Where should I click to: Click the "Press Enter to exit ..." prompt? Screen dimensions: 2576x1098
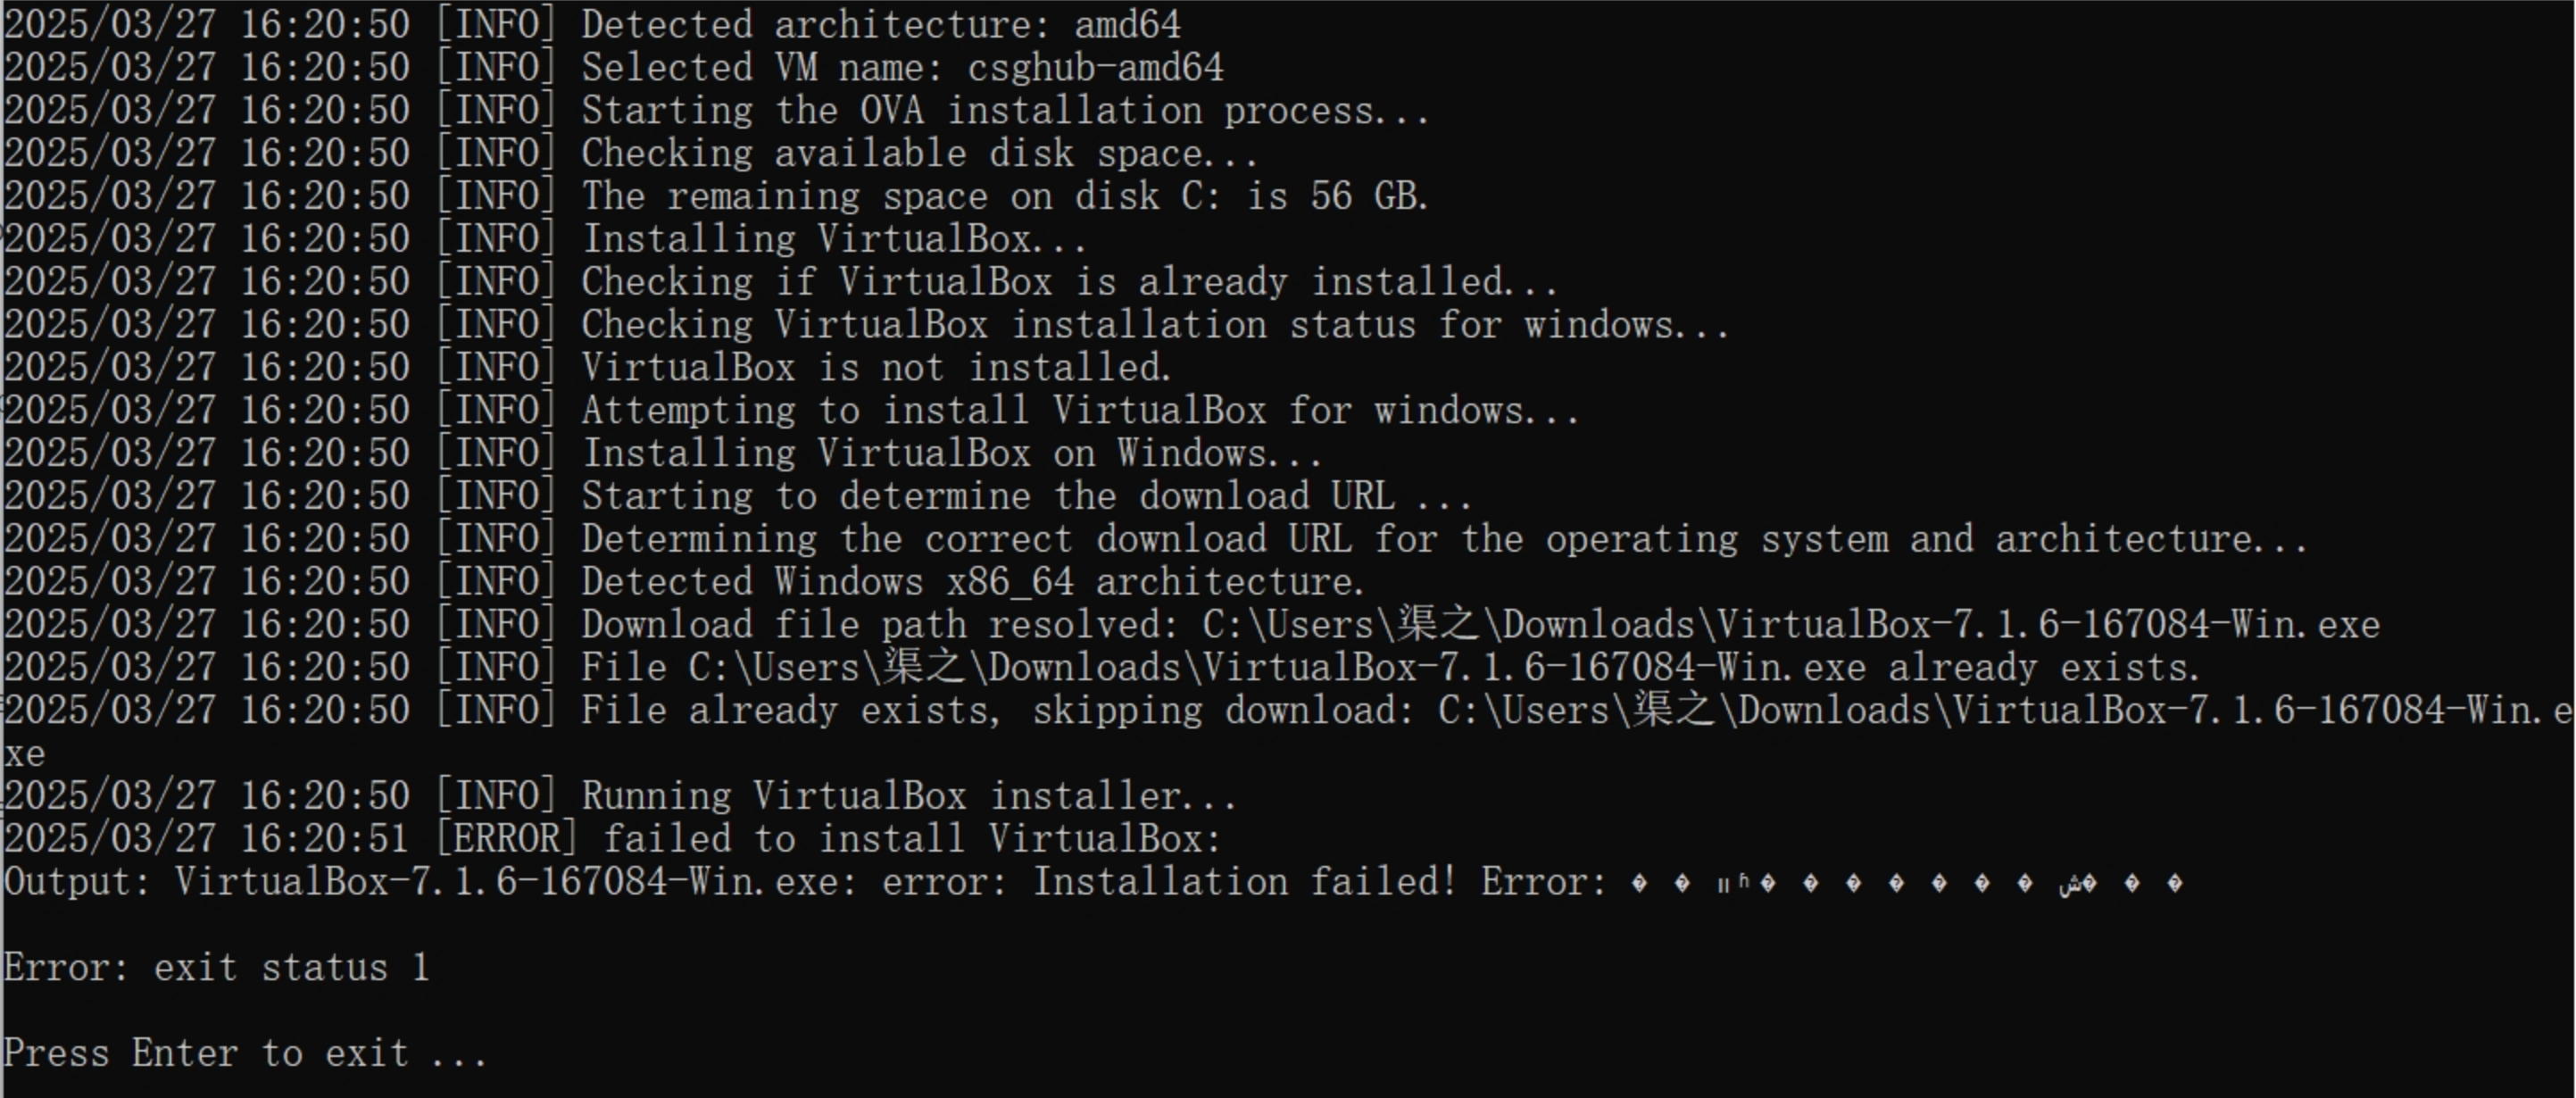tap(245, 1054)
